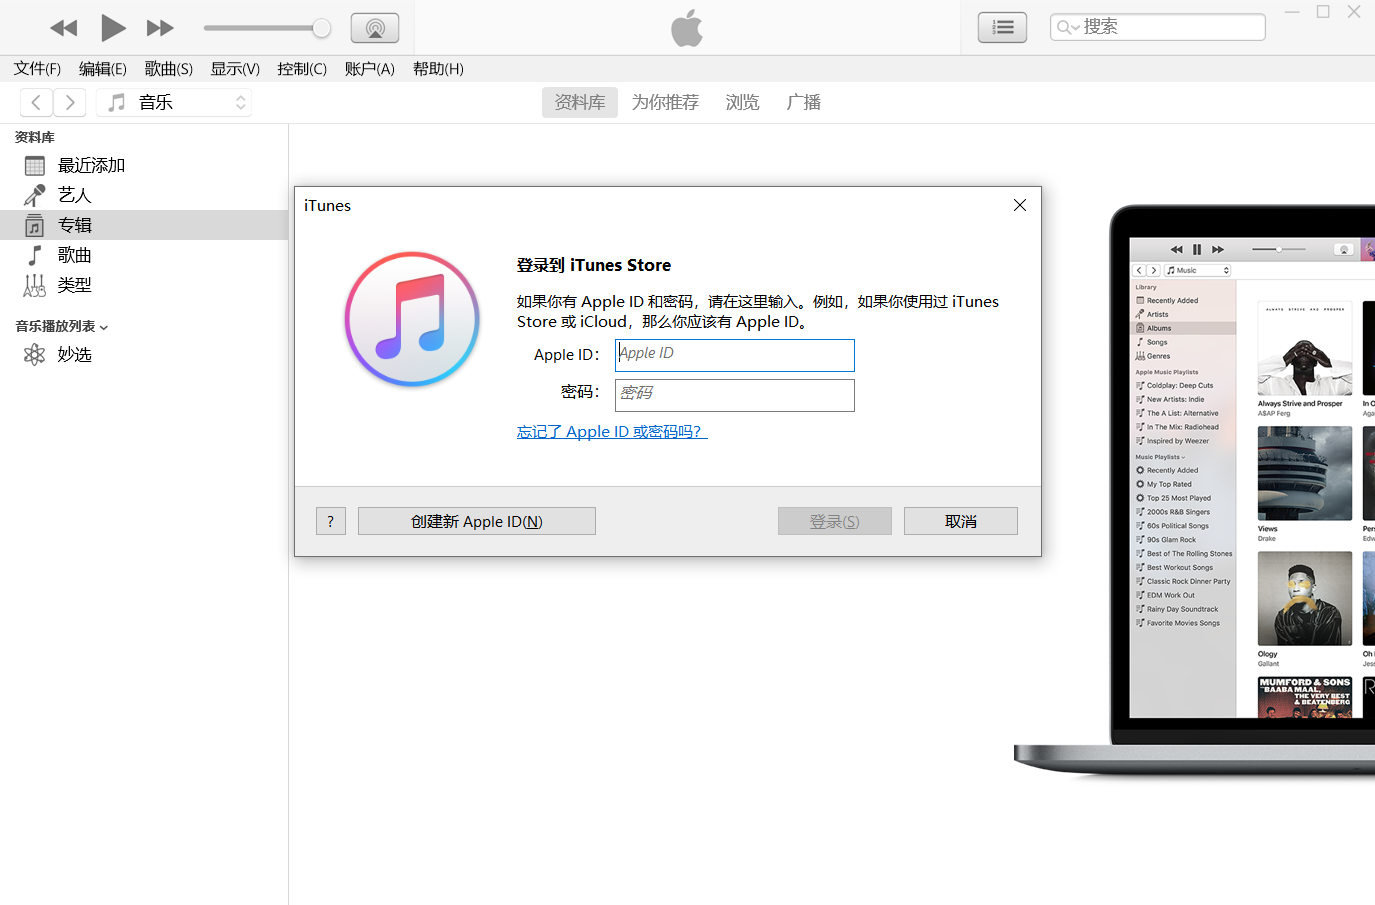Click the microphone icon next to 艺人
Image resolution: width=1375 pixels, height=905 pixels.
[x=35, y=195]
